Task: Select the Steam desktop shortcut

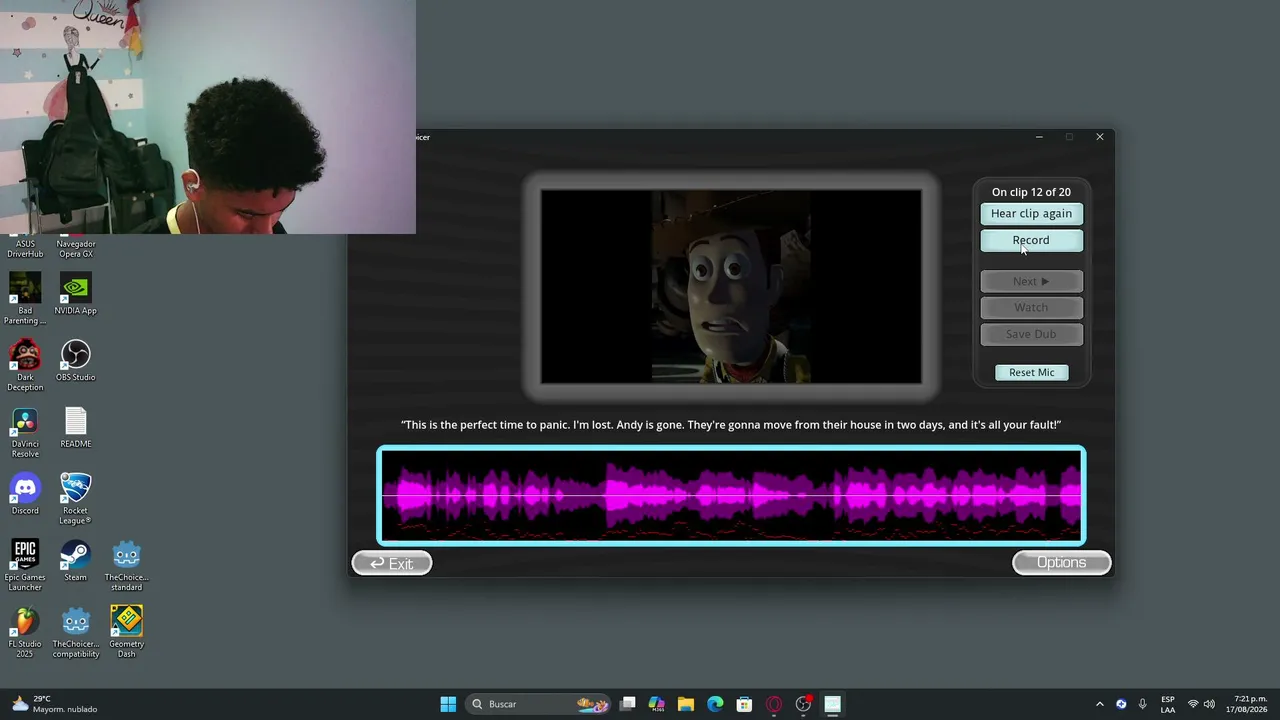Action: pos(76,561)
